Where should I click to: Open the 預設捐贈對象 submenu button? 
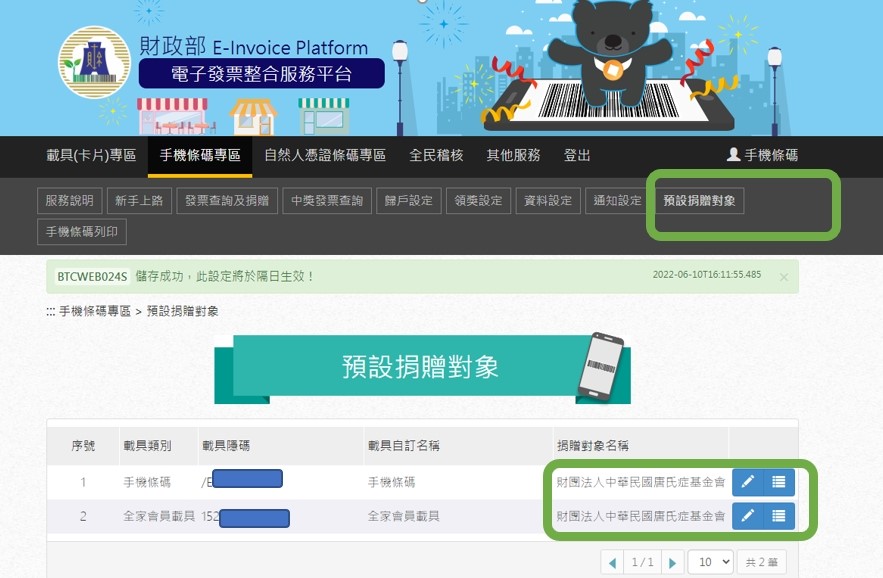coord(699,201)
